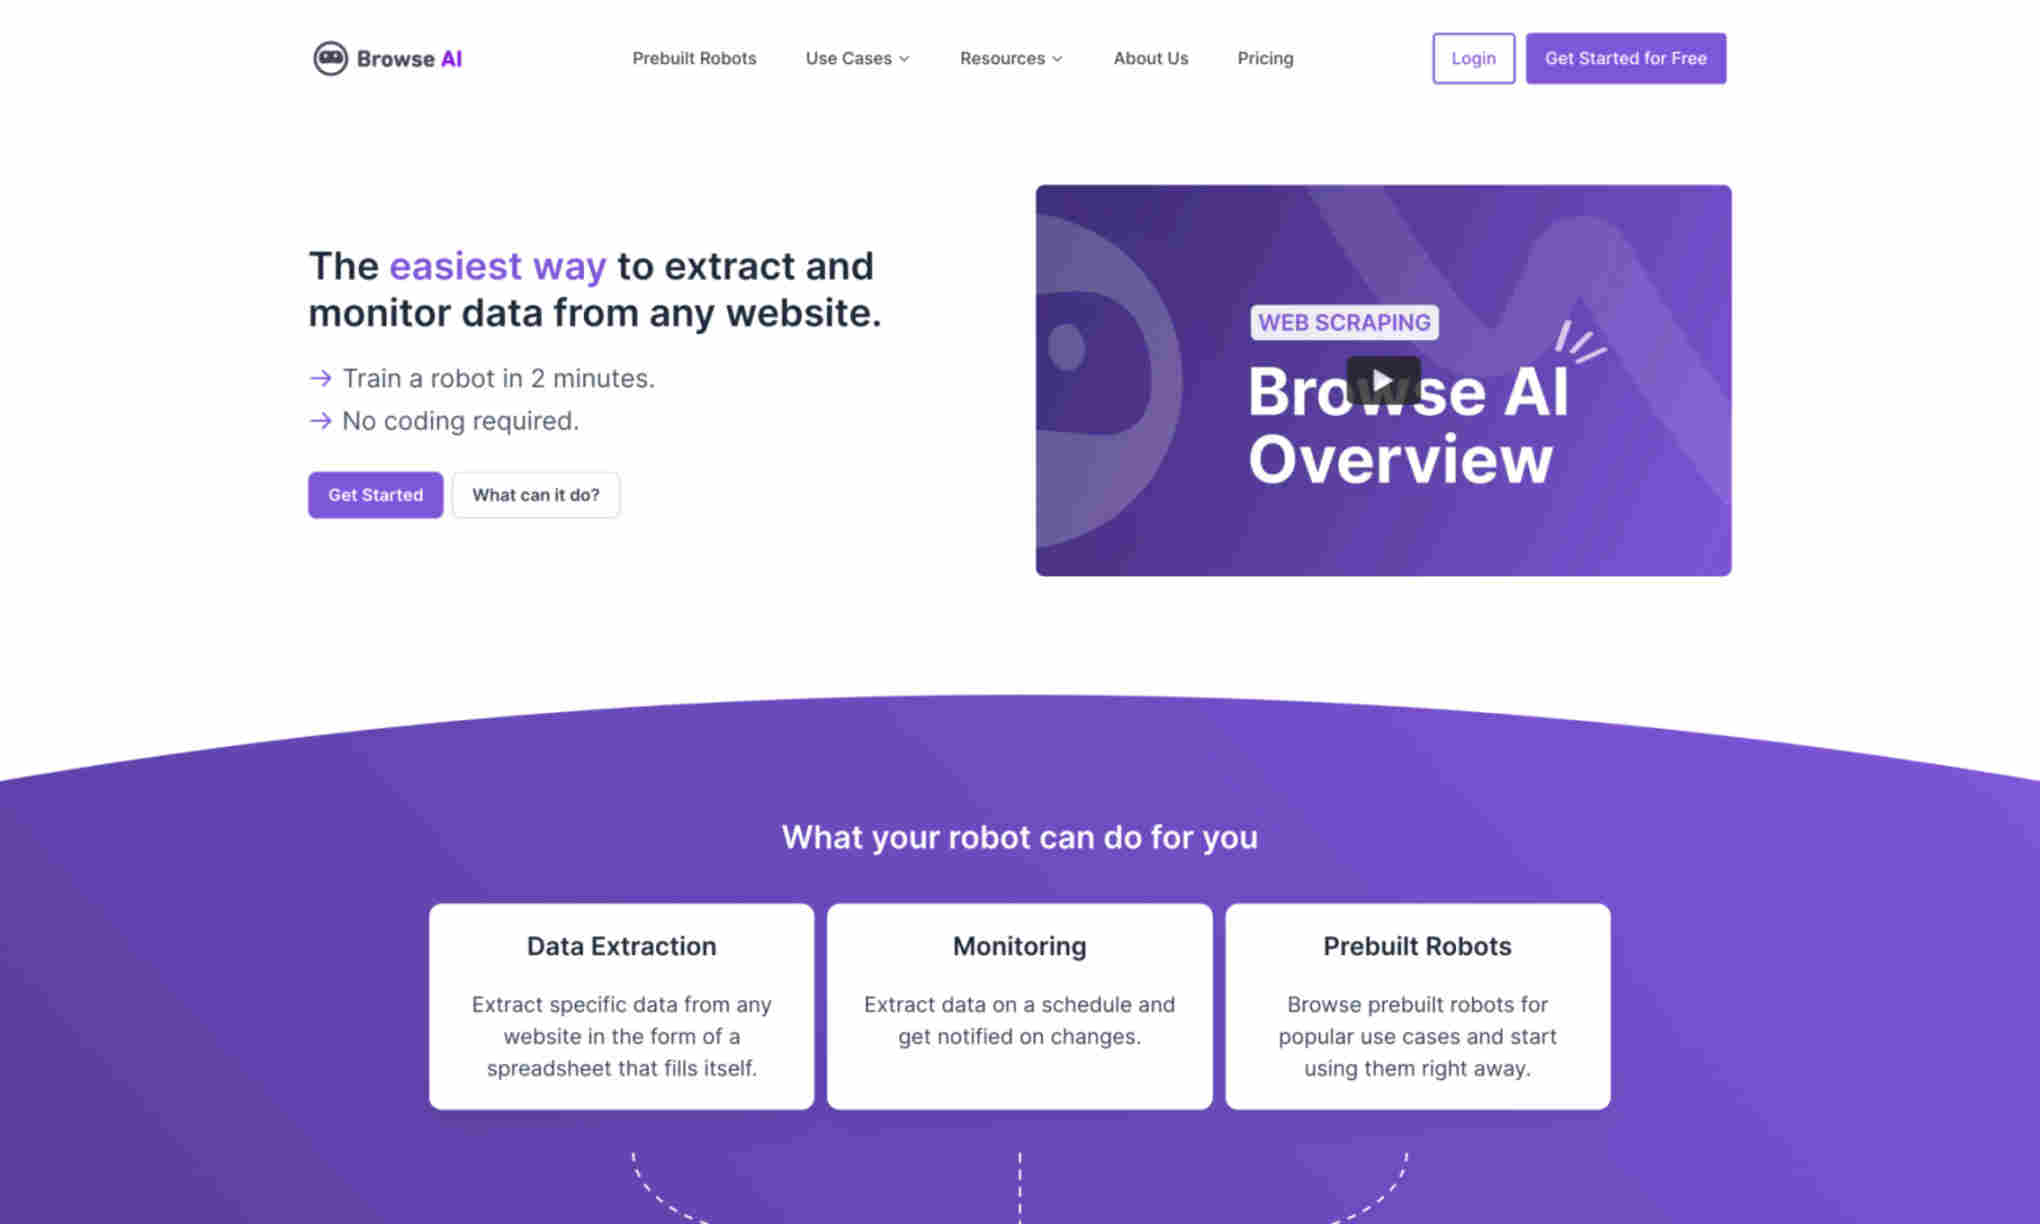The image size is (2040, 1224).
Task: Click the Monitoring card icon
Action: coord(1020,1005)
